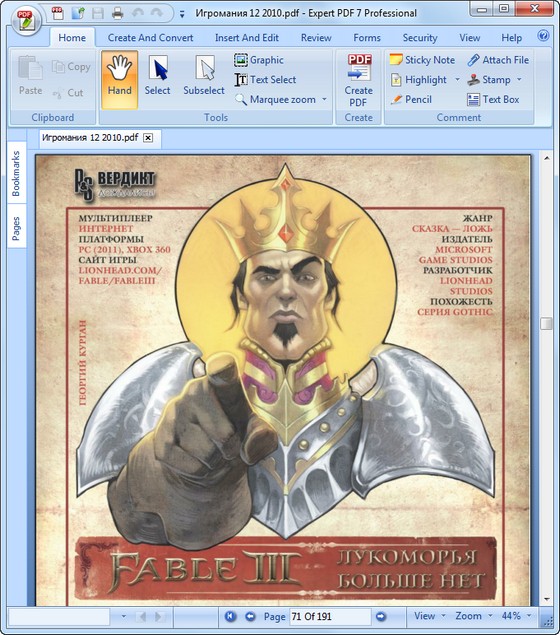This screenshot has width=560, height=635.
Task: Enable the Text Select tool
Action: pos(265,80)
